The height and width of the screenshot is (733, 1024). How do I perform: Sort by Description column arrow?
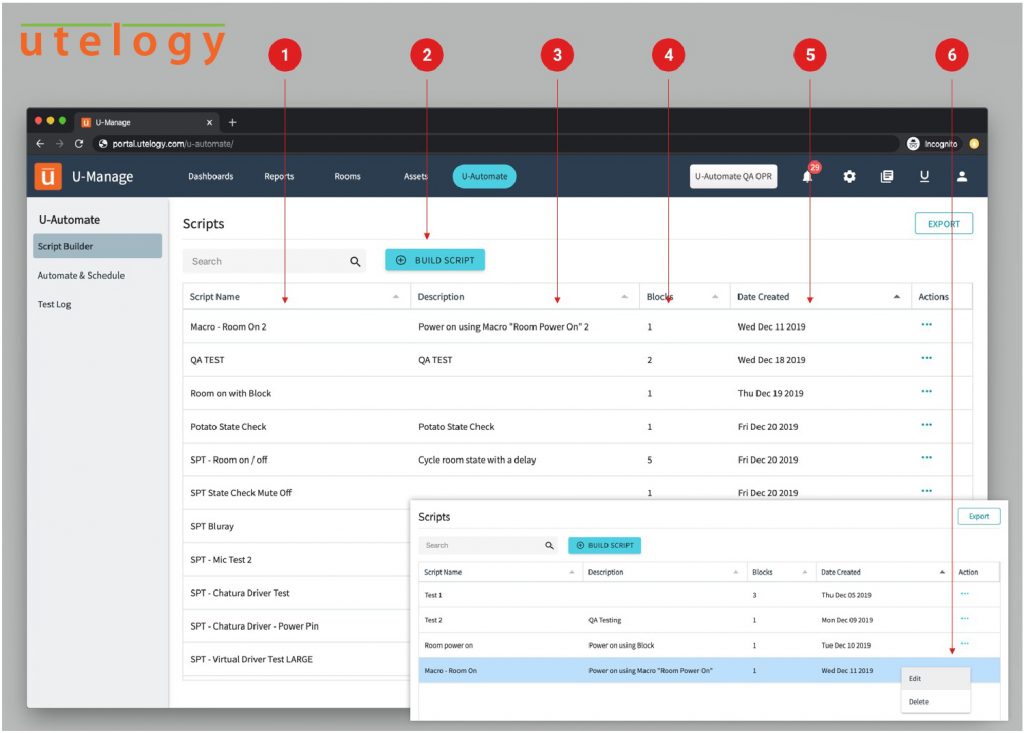624,297
